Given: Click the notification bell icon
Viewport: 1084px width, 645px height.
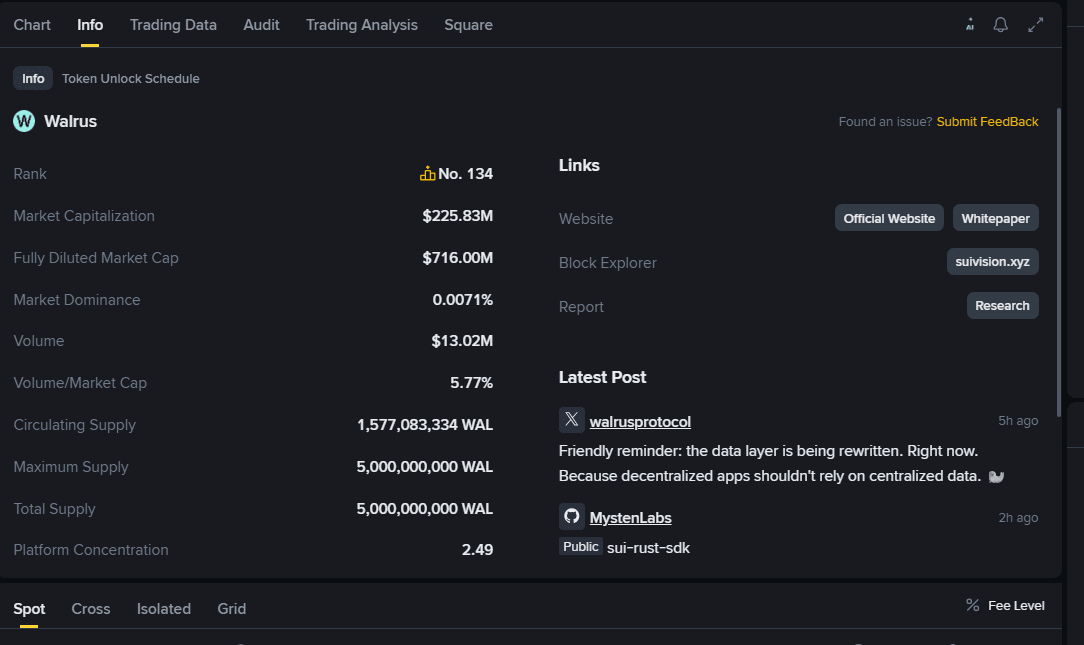Looking at the screenshot, I should 1000,25.
